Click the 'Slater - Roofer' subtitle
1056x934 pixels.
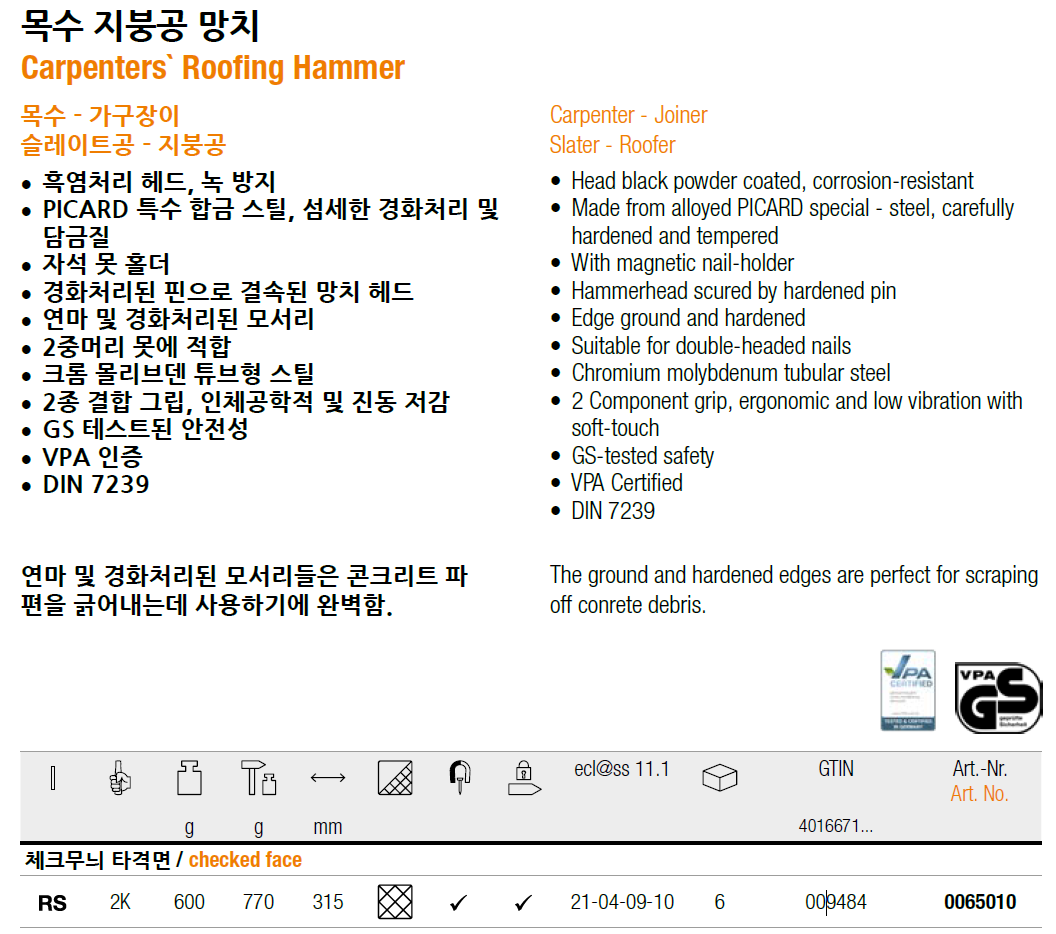coord(612,145)
